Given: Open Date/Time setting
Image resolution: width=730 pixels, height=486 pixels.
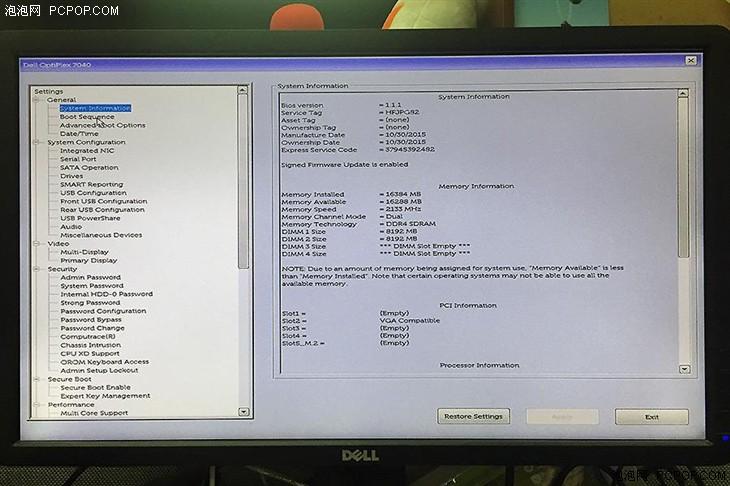Looking at the screenshot, I should [79, 134].
